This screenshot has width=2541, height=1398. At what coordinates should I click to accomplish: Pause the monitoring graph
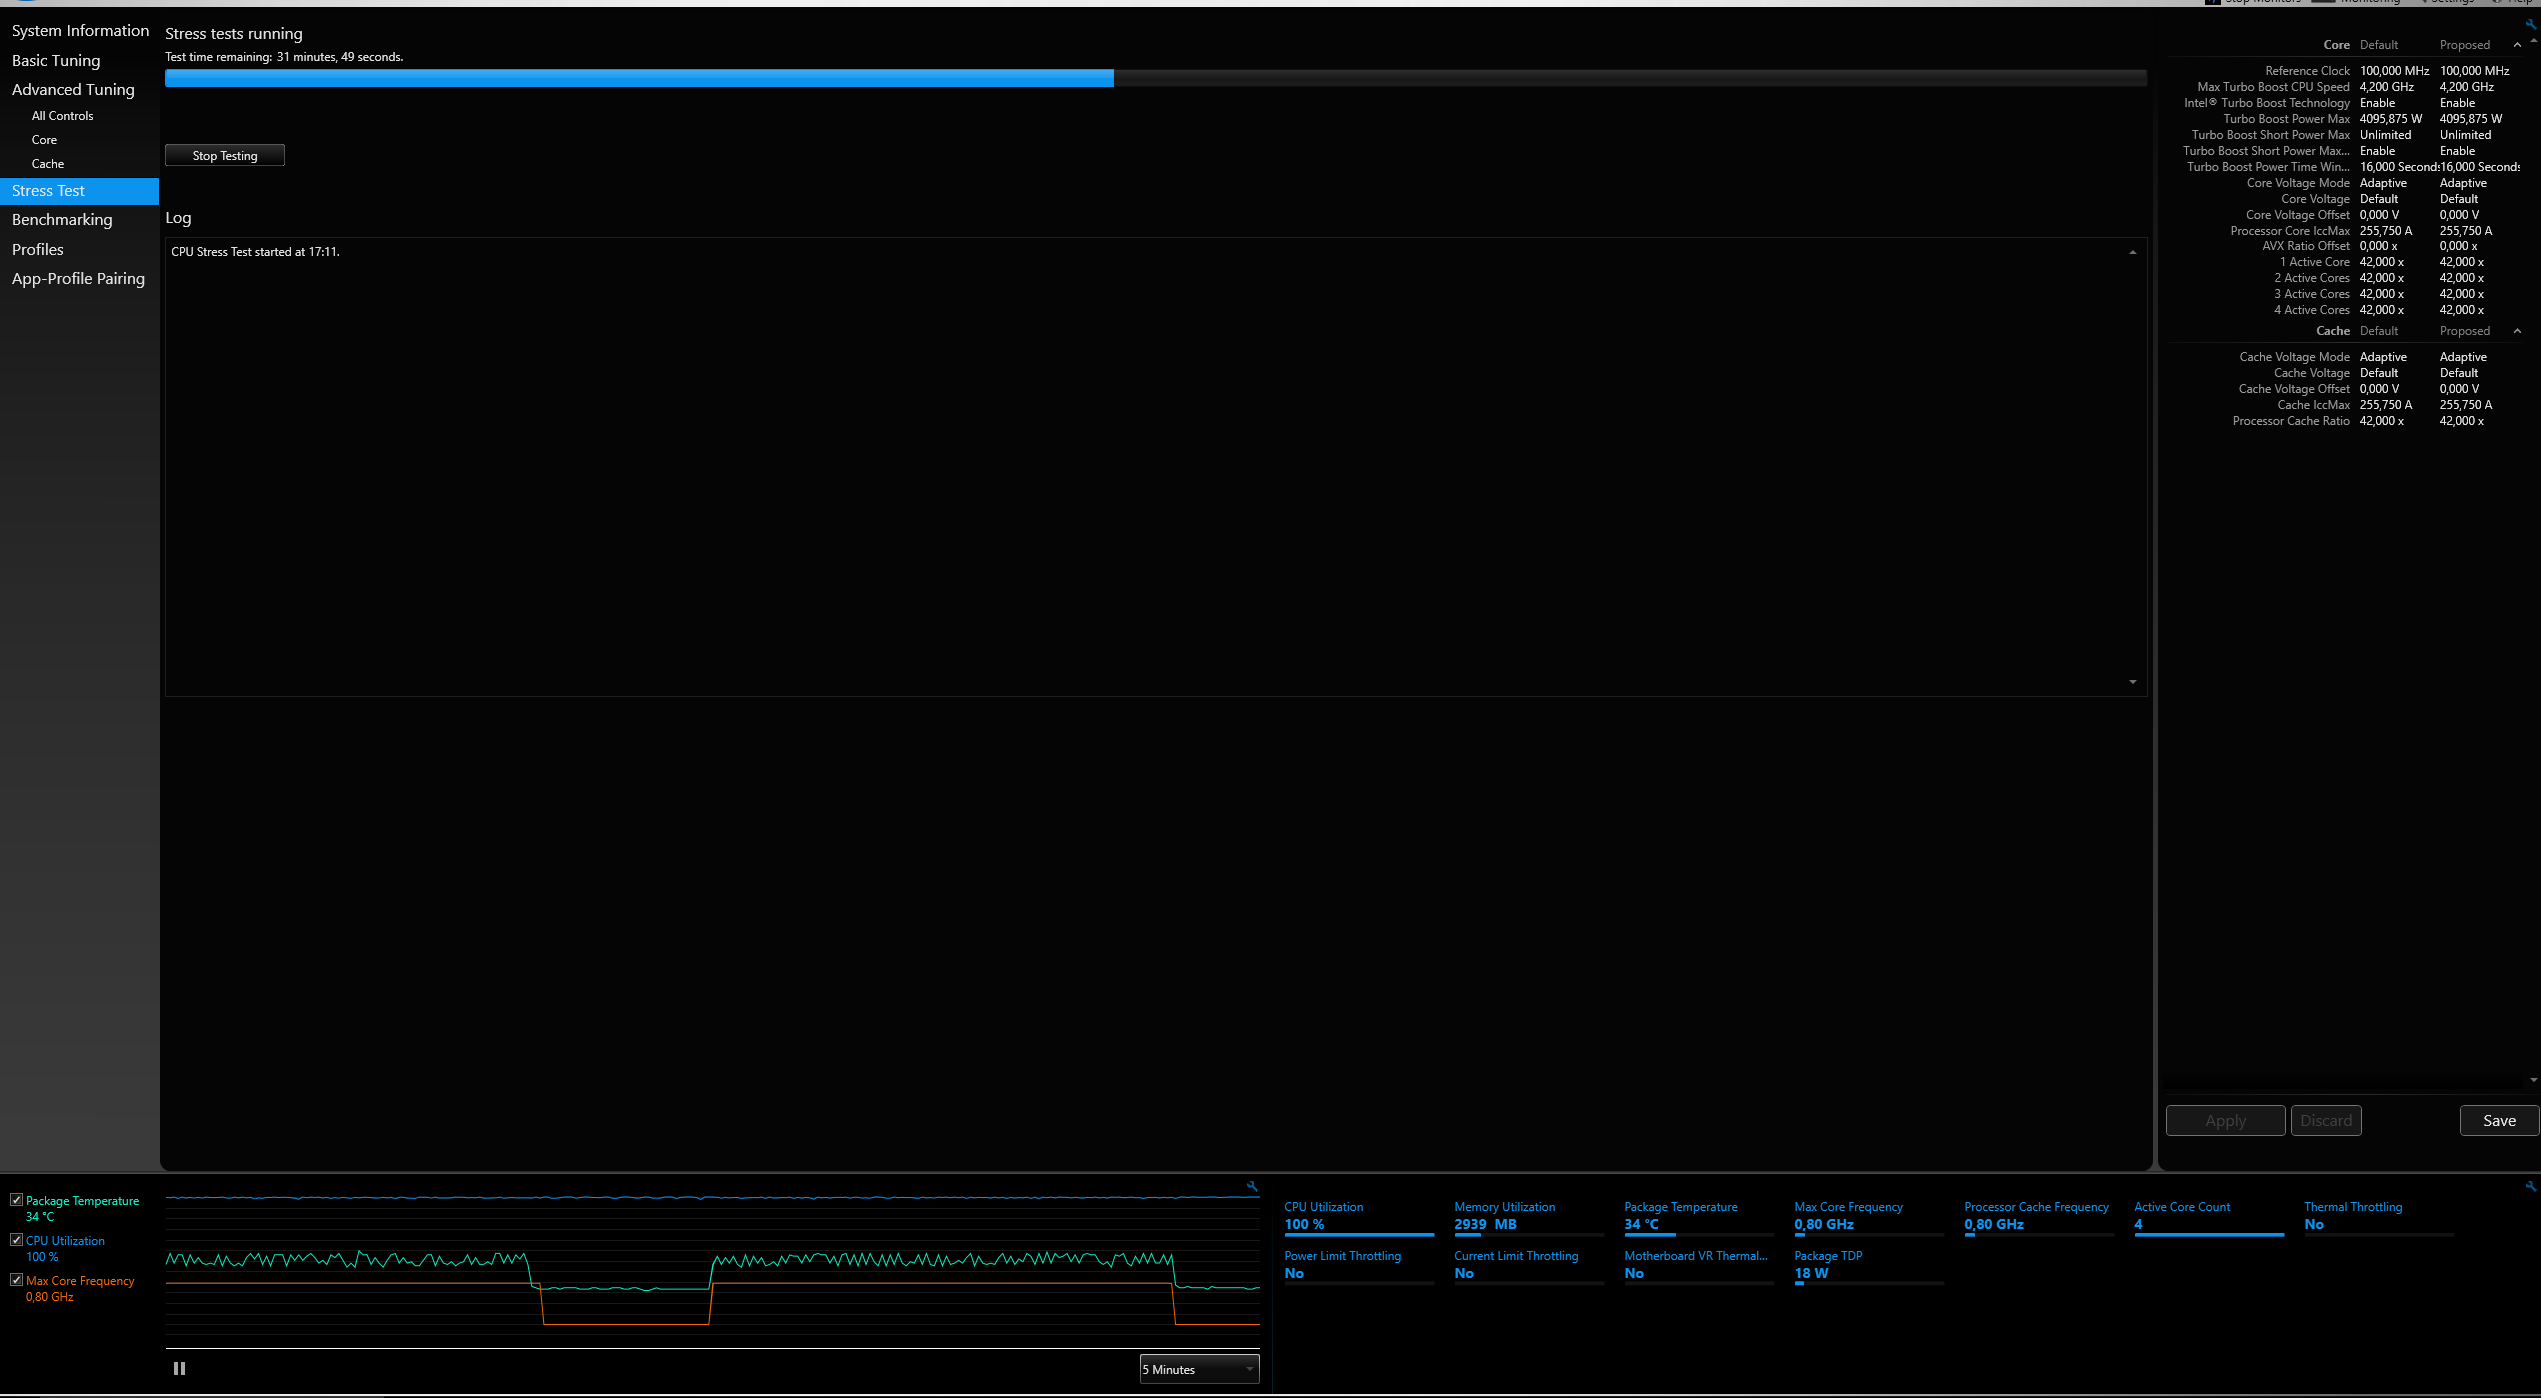click(179, 1368)
